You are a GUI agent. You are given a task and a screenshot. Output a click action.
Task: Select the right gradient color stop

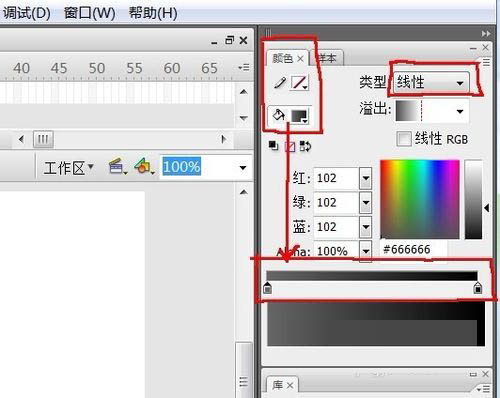coord(478,288)
